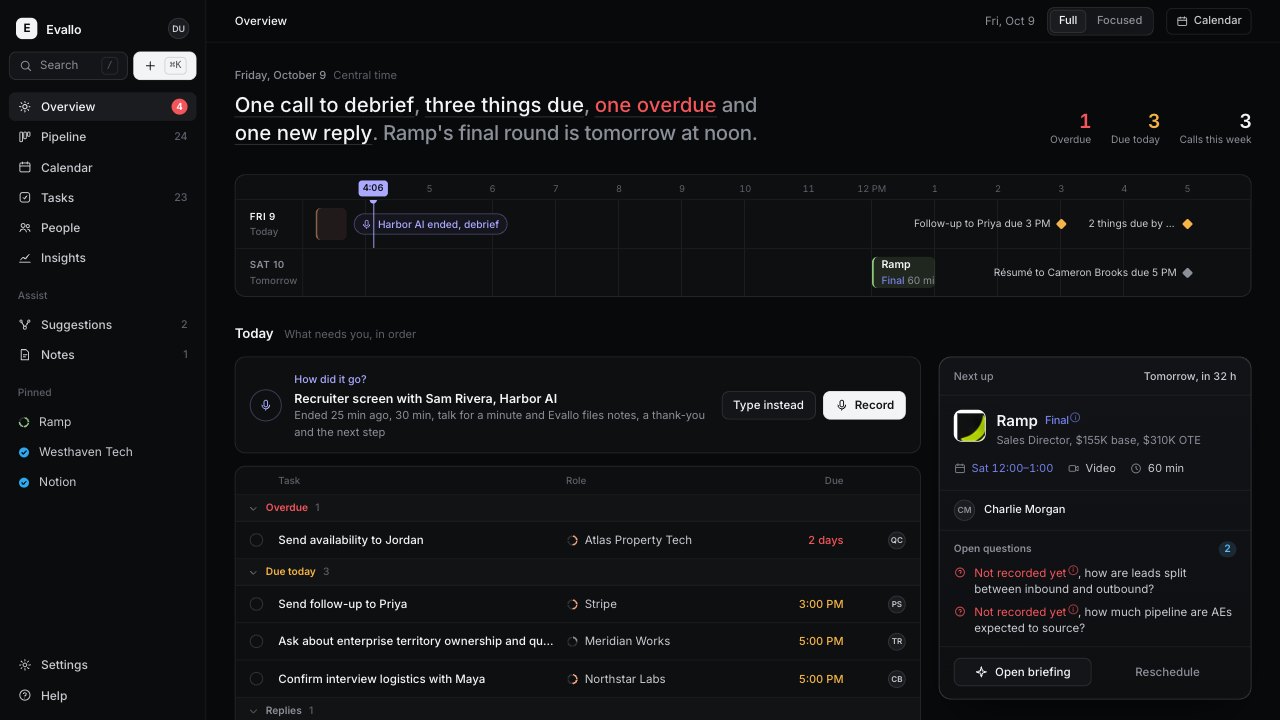This screenshot has height=720, width=1280.
Task: Check off Confirm interview logistics with Maya
Action: pos(256,679)
